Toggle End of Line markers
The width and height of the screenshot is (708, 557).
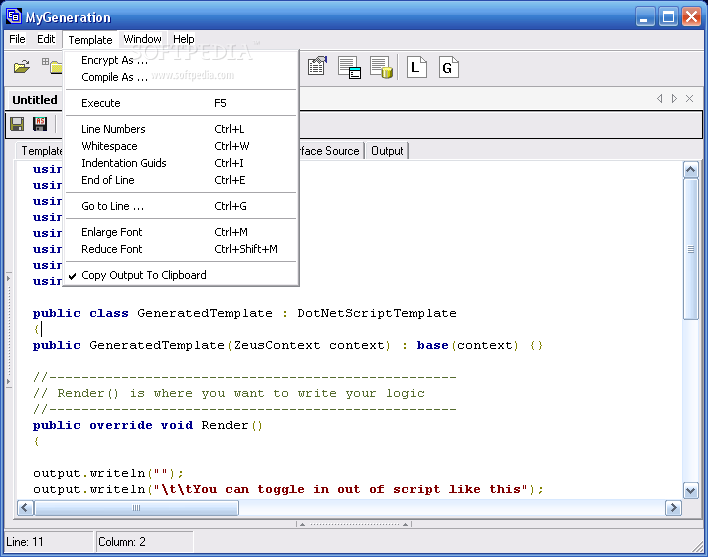click(181, 180)
